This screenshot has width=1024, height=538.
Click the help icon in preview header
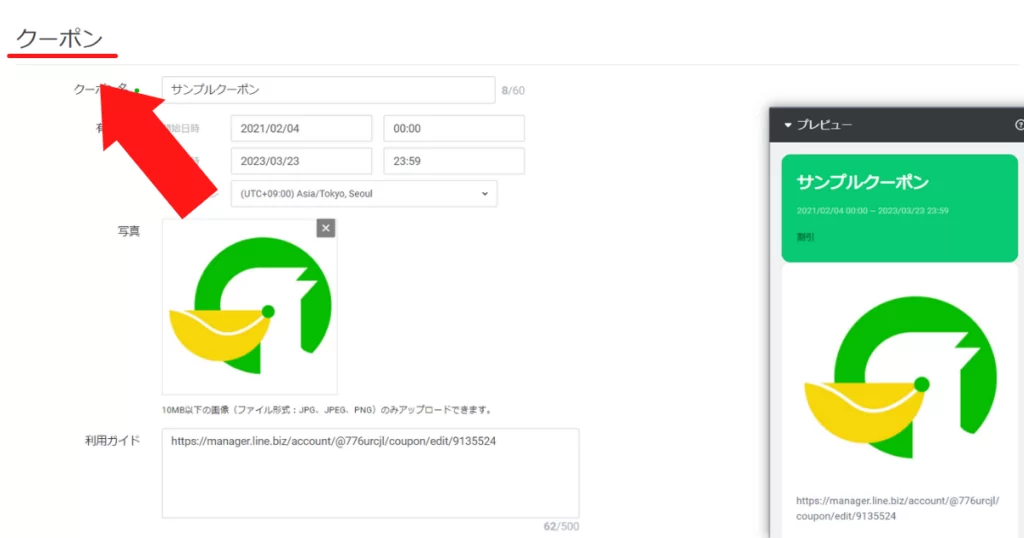(1019, 125)
